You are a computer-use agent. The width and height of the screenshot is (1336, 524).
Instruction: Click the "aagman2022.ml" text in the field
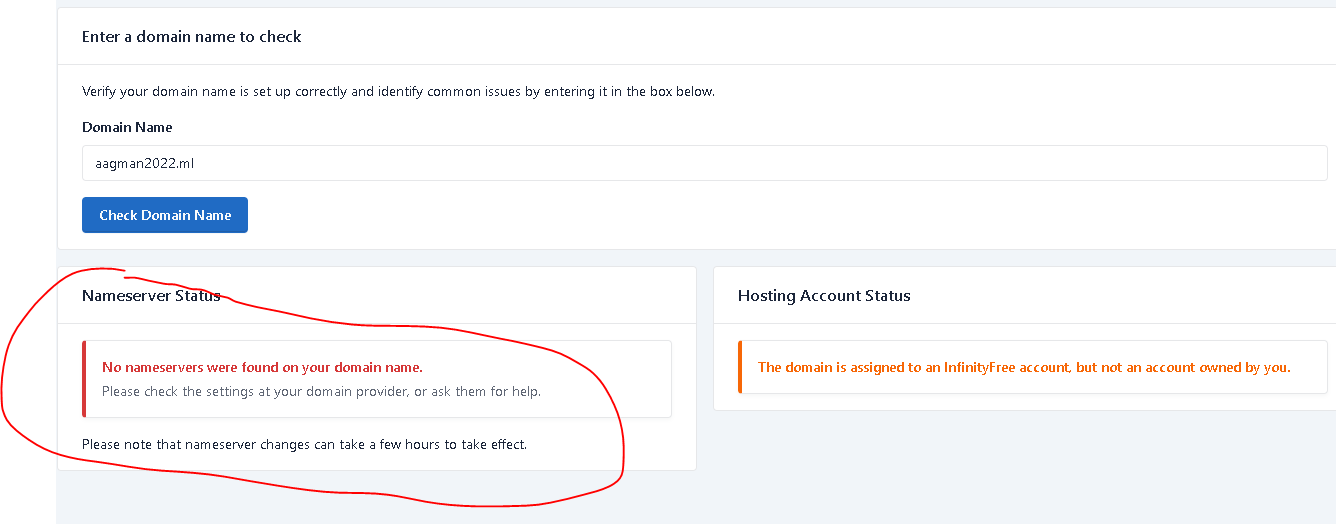coord(138,163)
